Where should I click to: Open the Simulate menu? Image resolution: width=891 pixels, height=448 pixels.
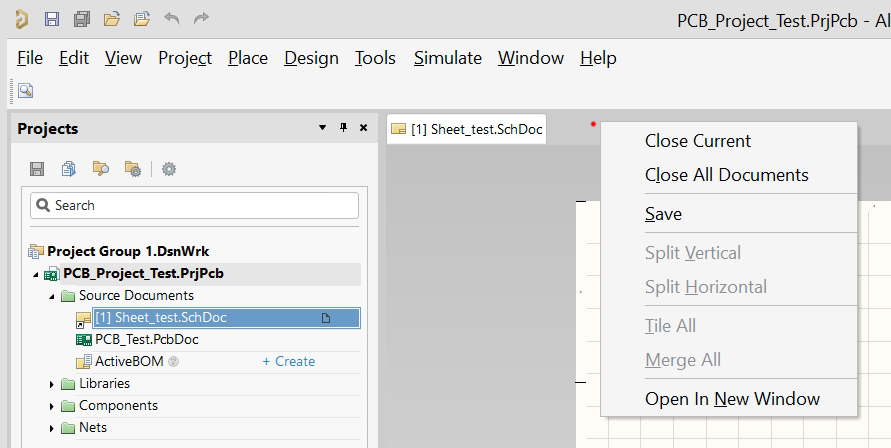(x=448, y=58)
